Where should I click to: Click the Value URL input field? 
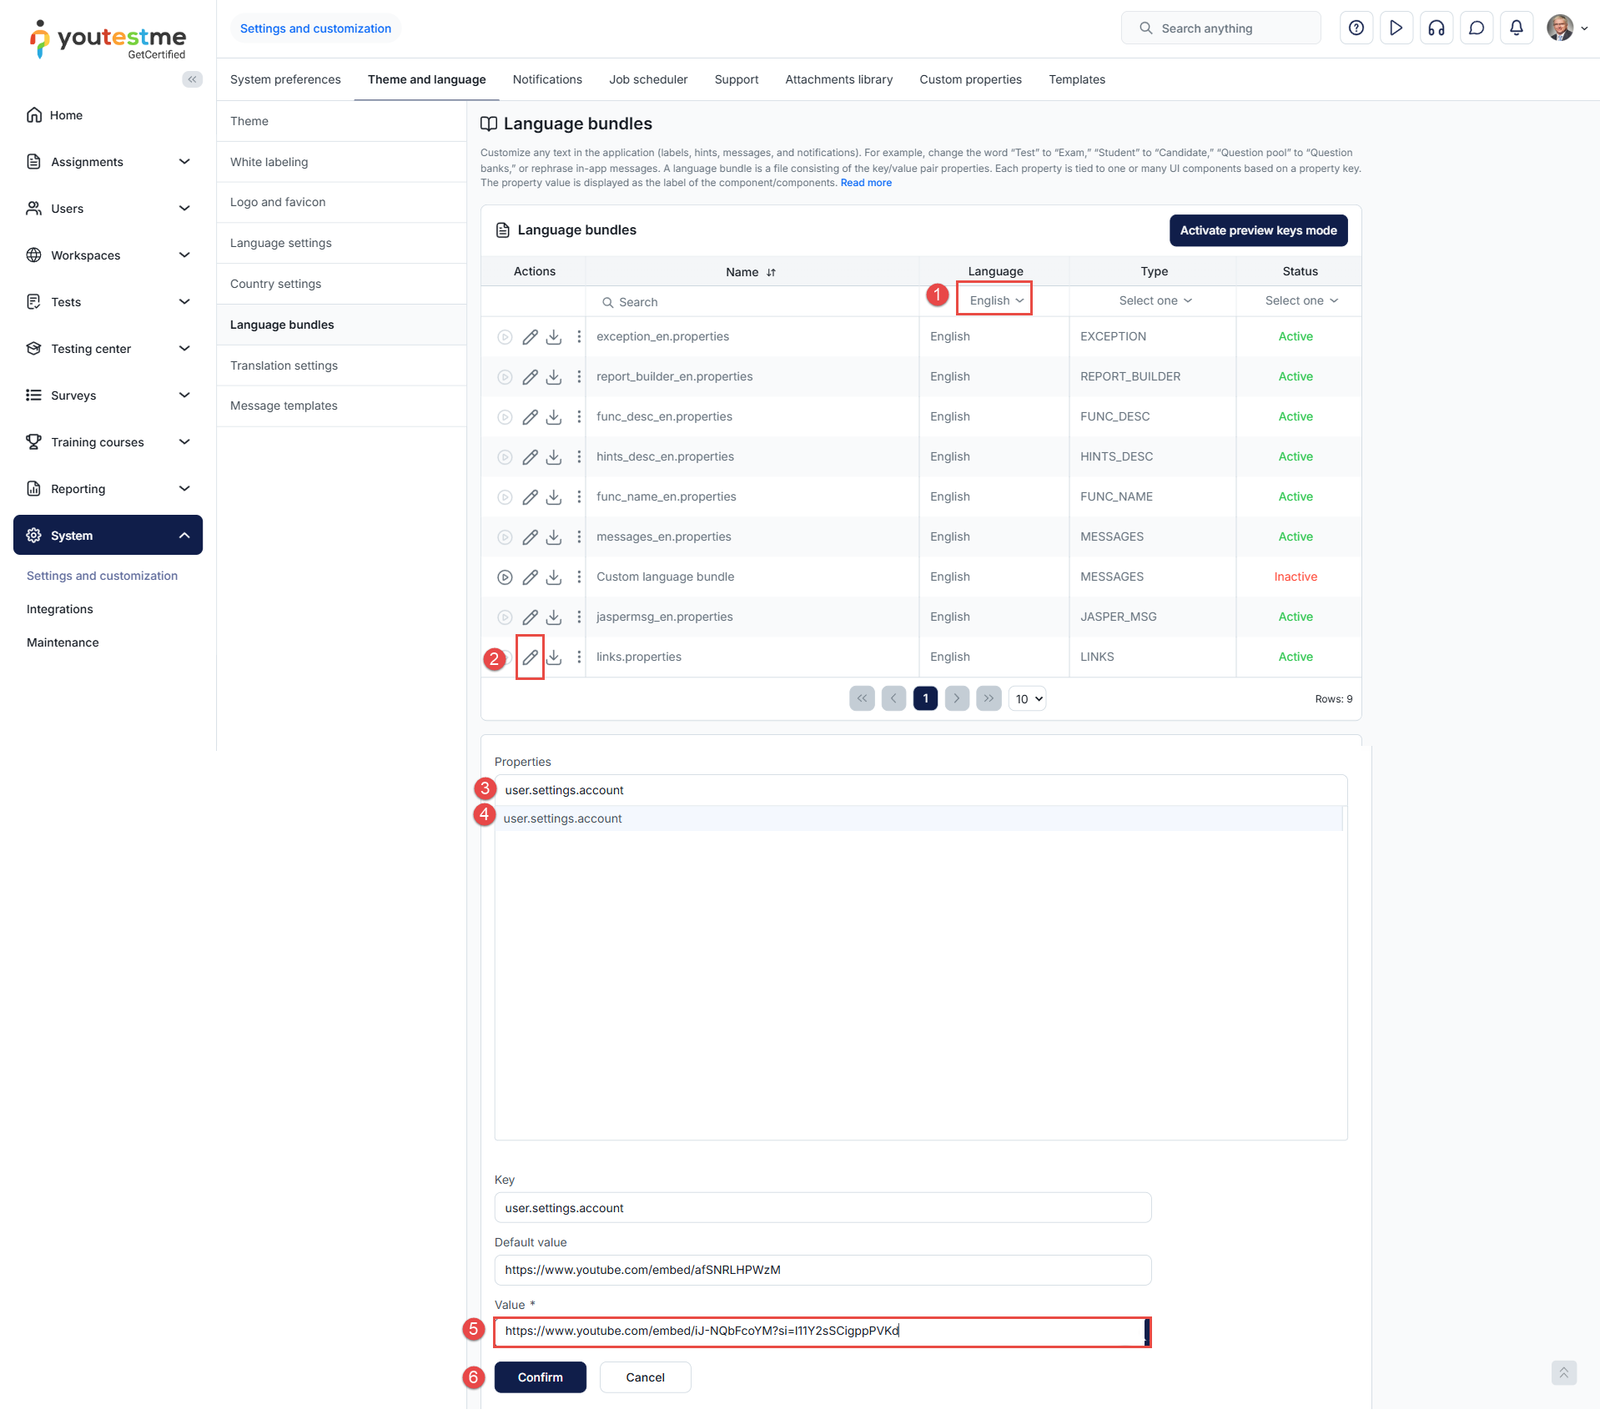pos(820,1331)
